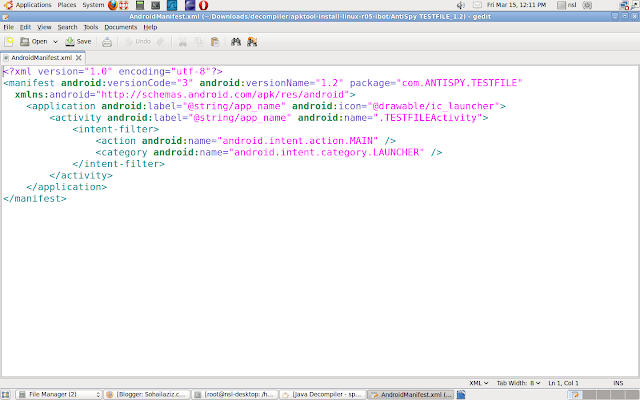Image resolution: width=640 pixels, height=400 pixels.
Task: Select the AndroidManifest.xml document tab
Action: 42,58
